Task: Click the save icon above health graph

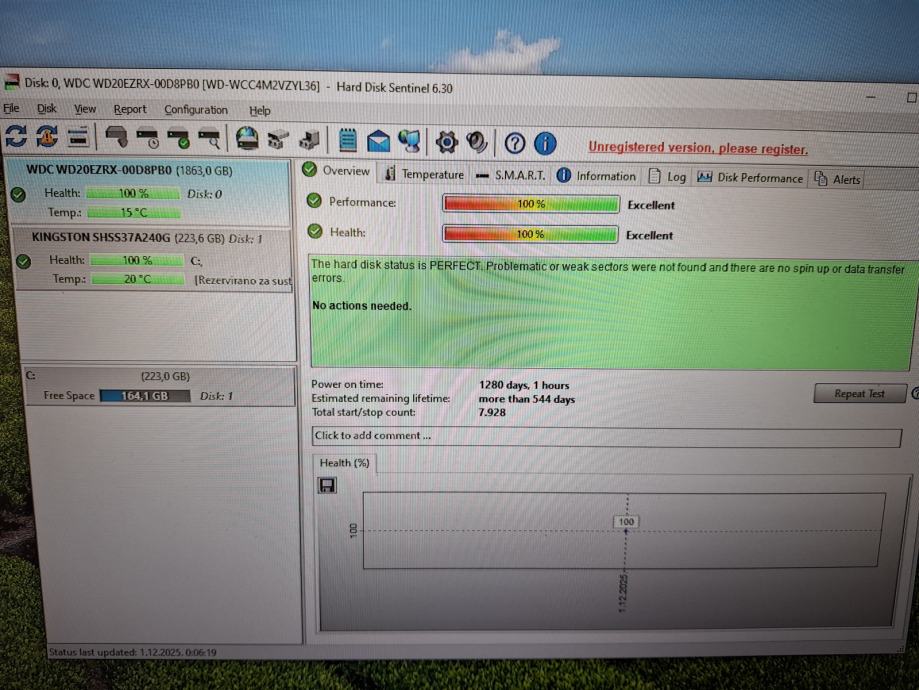Action: [x=327, y=485]
